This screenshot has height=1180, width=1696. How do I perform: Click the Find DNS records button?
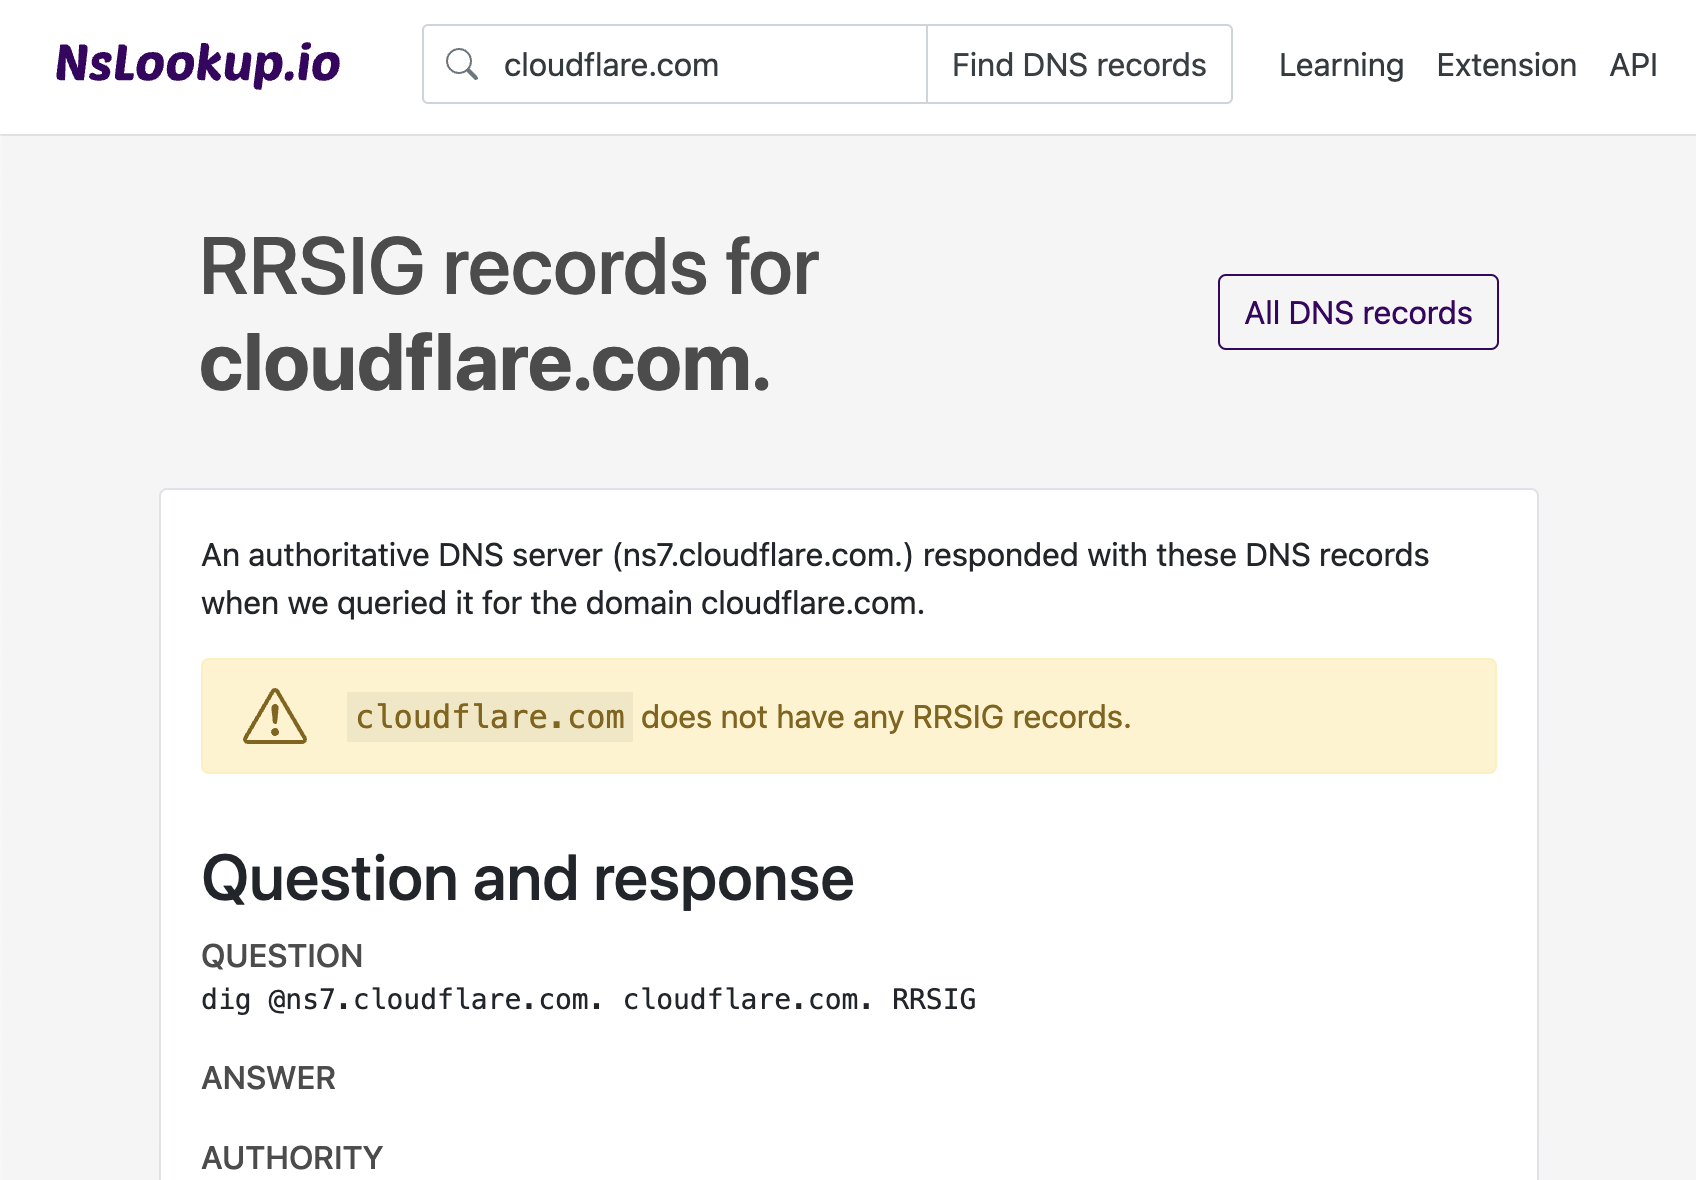[x=1078, y=63]
